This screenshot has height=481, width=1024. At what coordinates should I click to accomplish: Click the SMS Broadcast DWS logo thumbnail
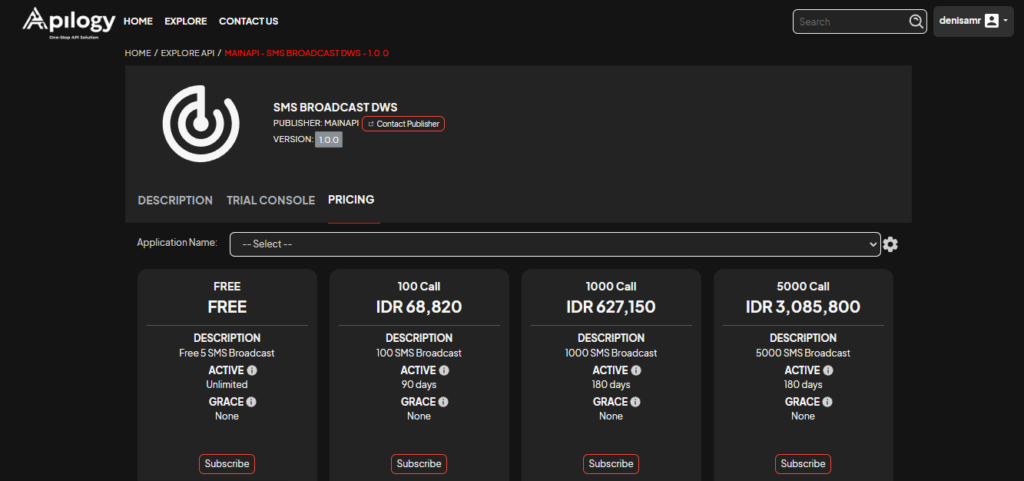pos(201,123)
